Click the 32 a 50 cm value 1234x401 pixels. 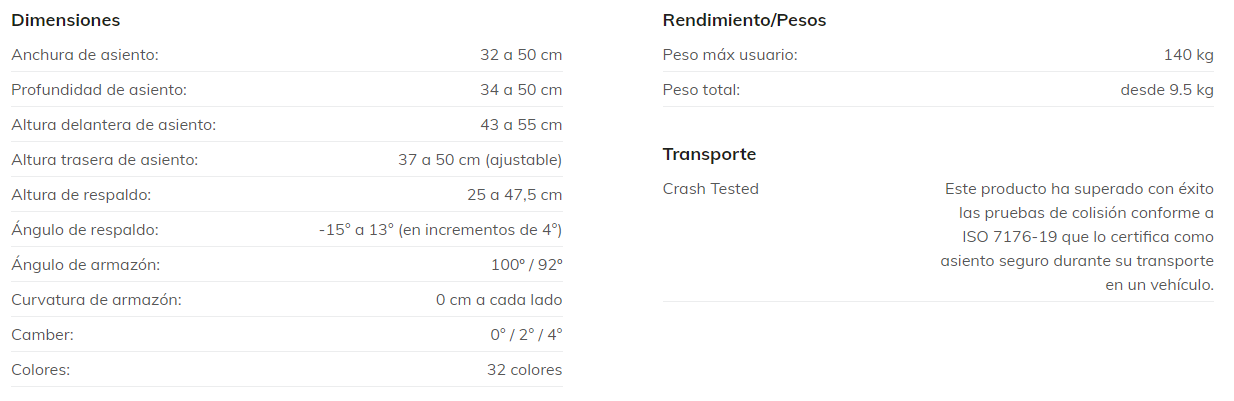(521, 55)
